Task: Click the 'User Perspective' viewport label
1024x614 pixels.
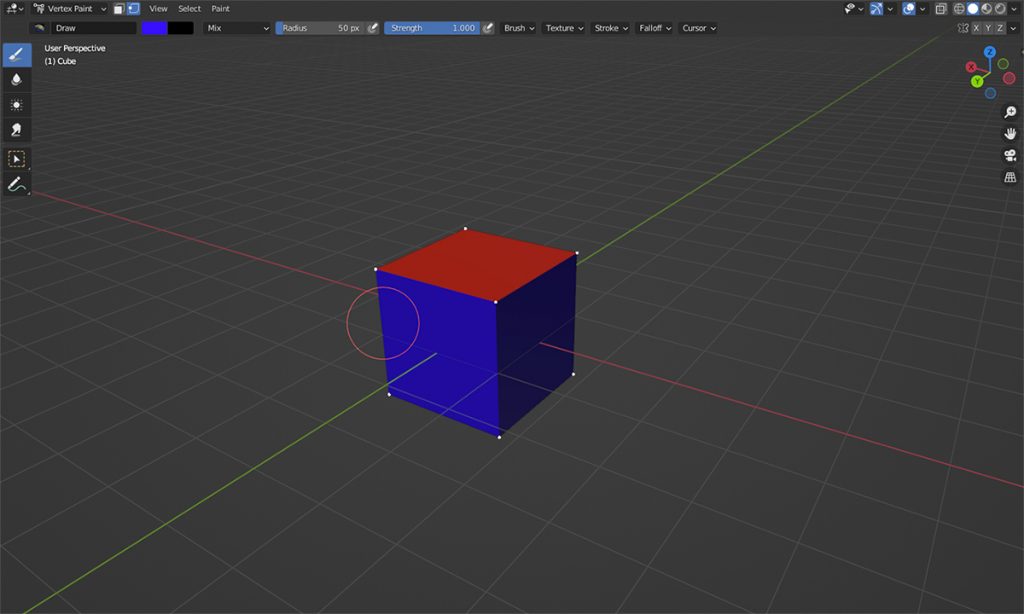Action: (74, 48)
